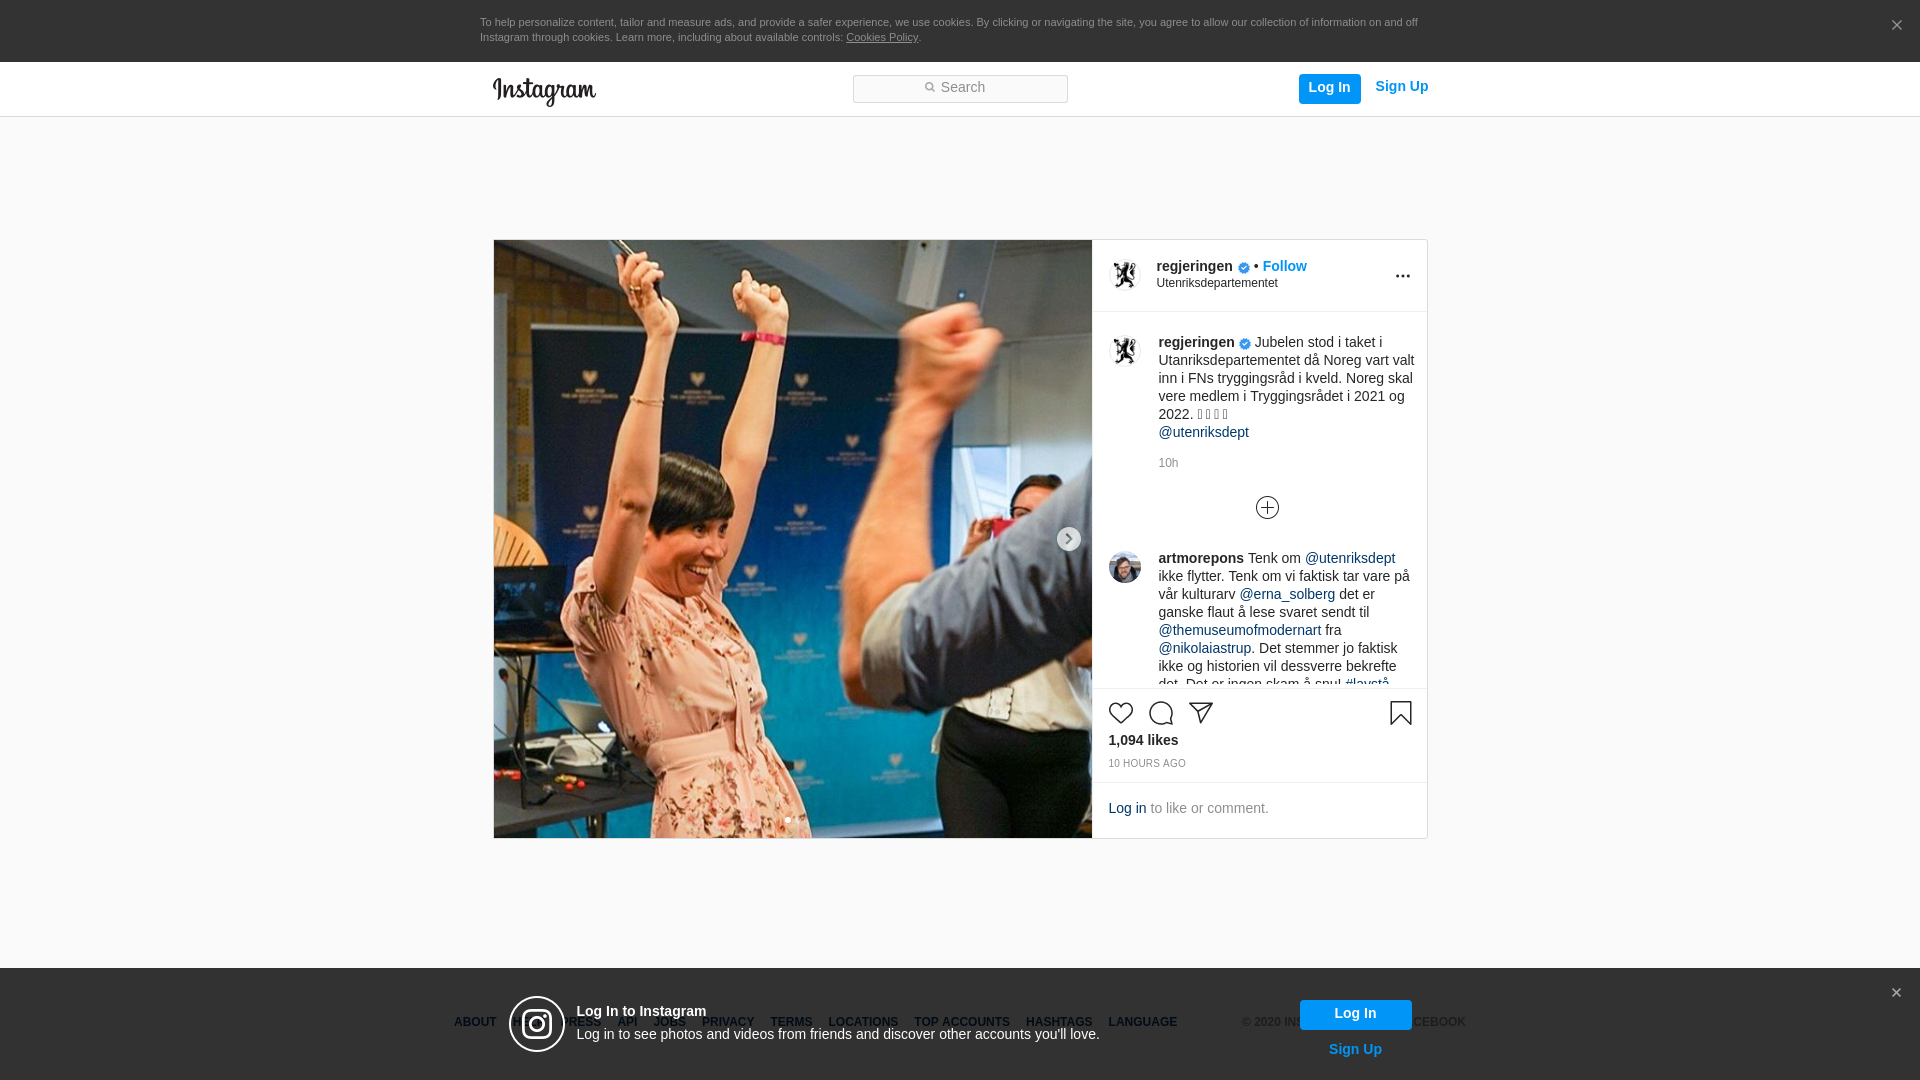
Task: Open @erna_solberg mention link
Action: tap(1287, 594)
